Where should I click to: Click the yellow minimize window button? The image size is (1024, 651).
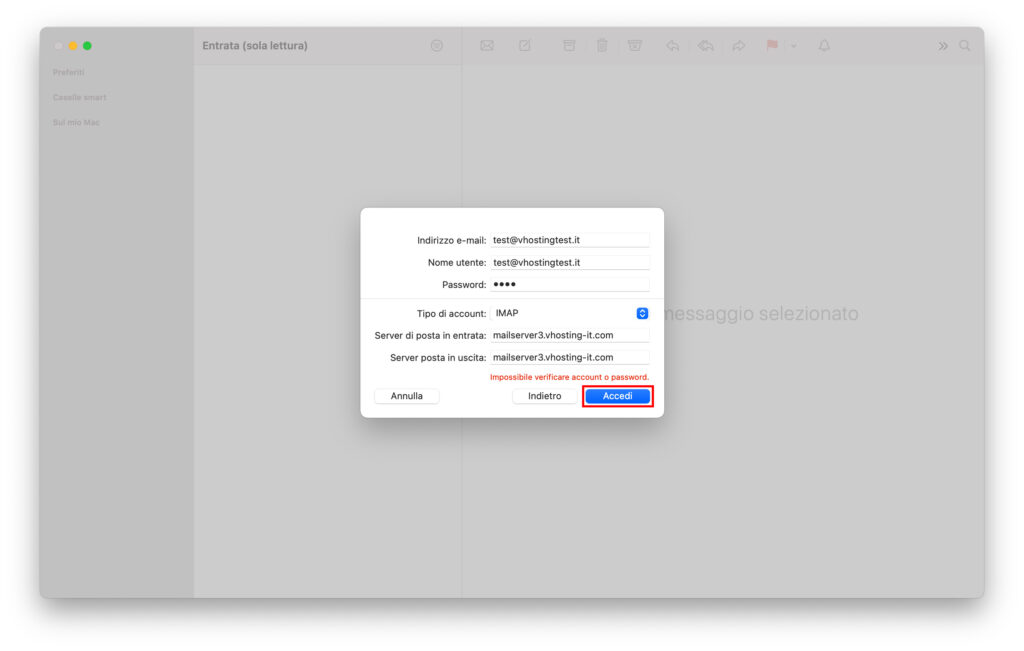point(73,46)
